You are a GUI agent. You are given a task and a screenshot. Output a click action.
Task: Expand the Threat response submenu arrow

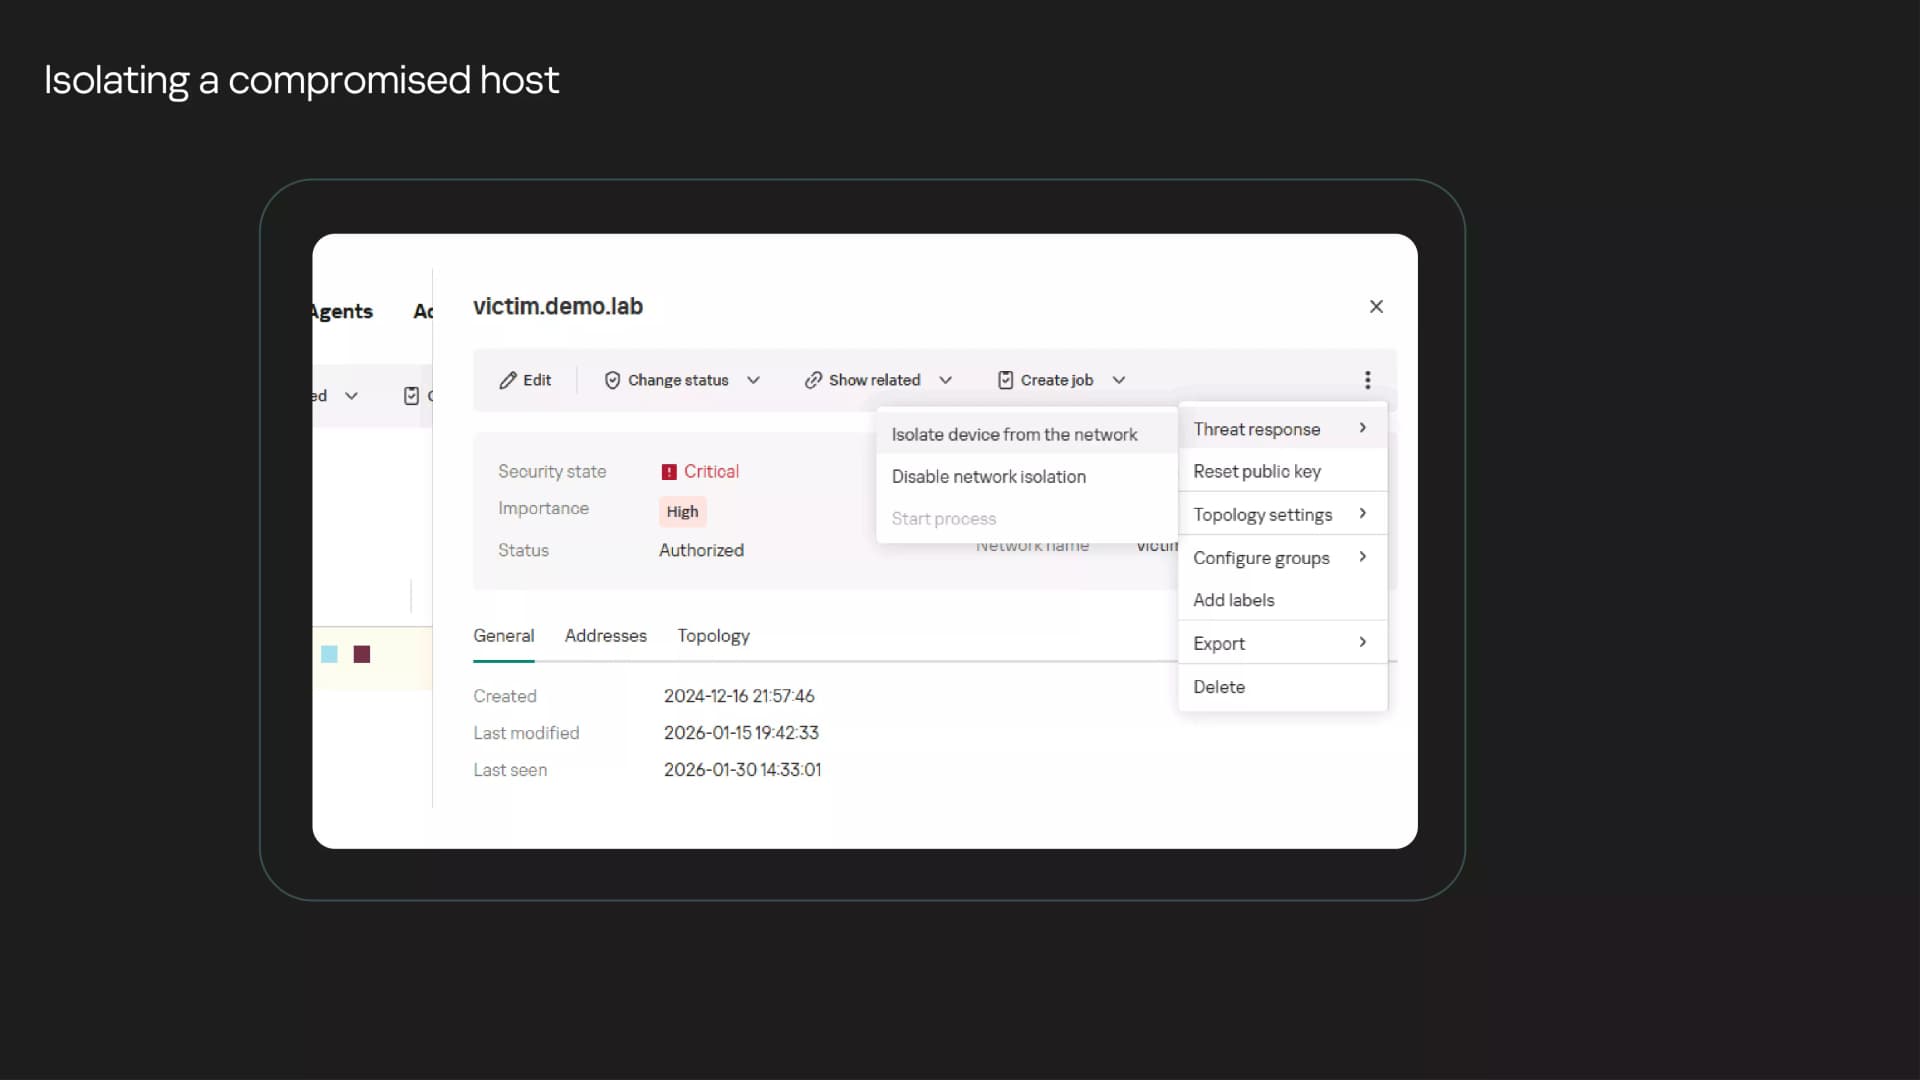(x=1362, y=428)
